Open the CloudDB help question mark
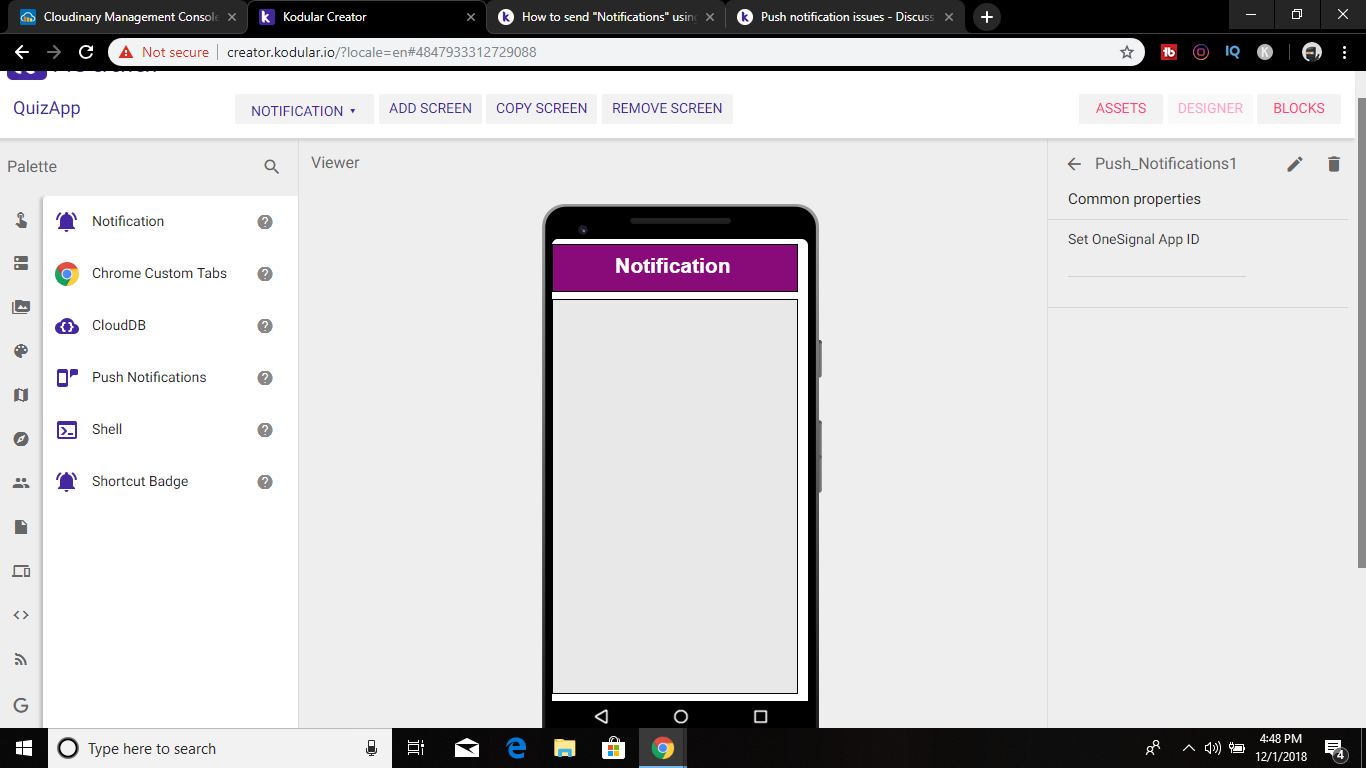 pyautogui.click(x=265, y=326)
